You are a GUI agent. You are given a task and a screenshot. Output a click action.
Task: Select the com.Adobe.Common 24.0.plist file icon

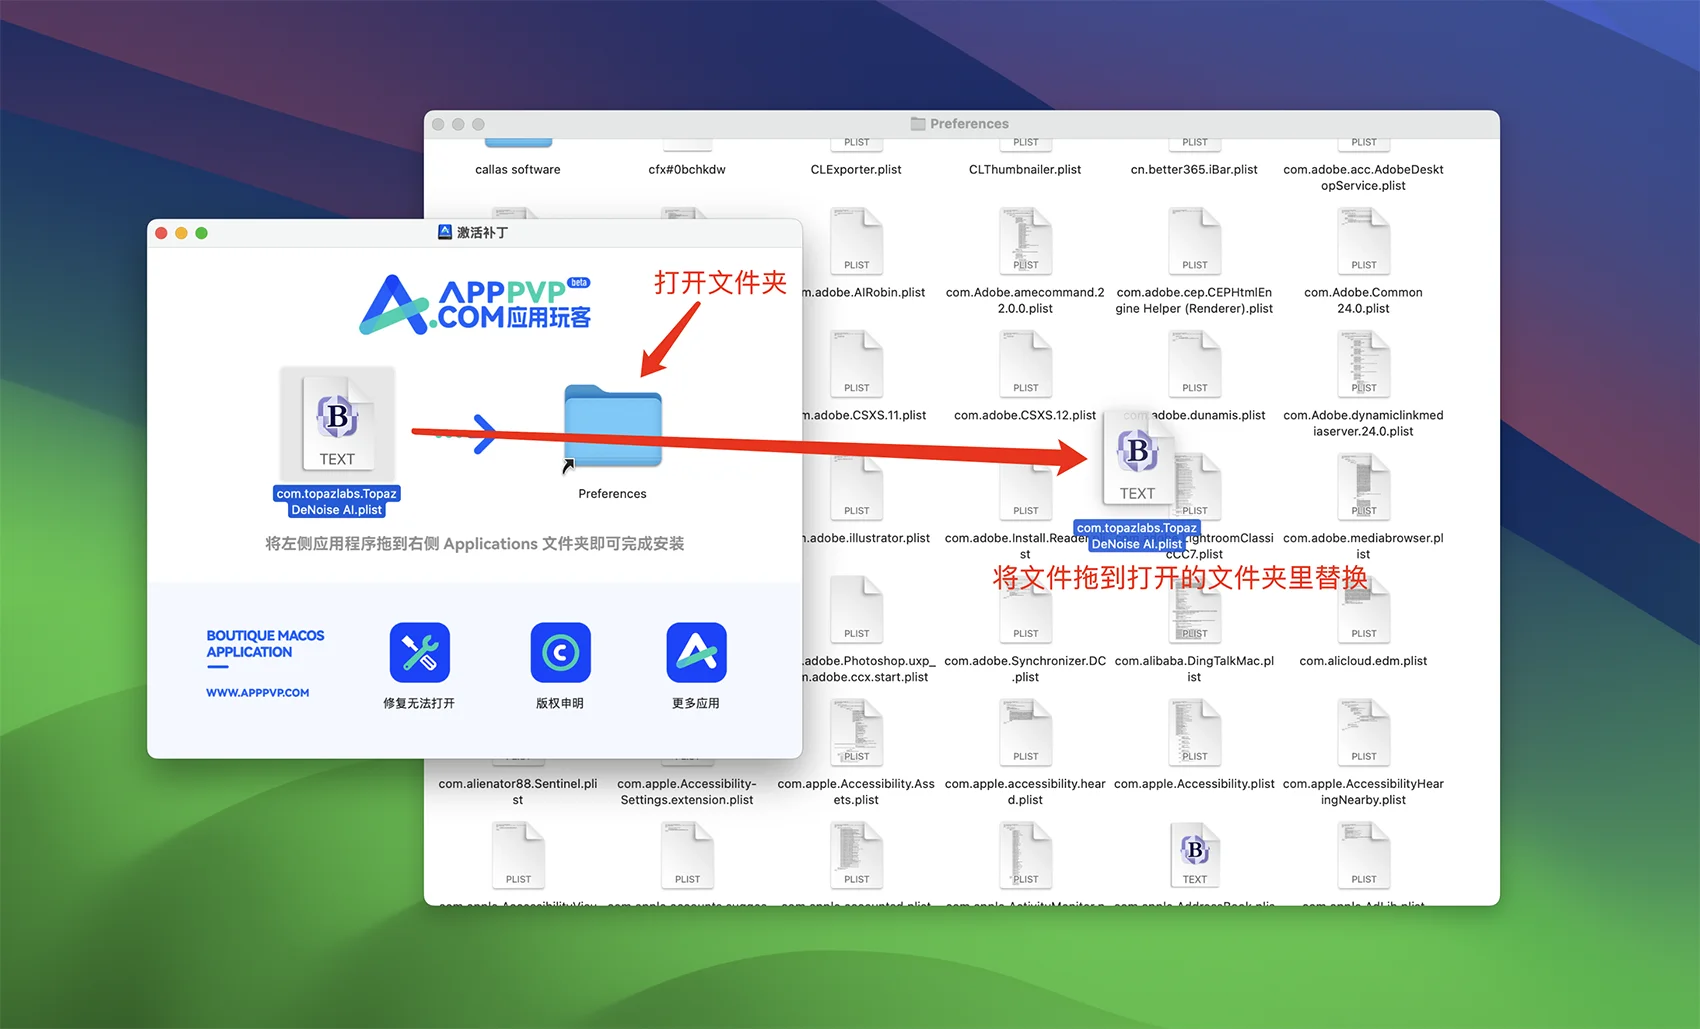click(x=1363, y=240)
